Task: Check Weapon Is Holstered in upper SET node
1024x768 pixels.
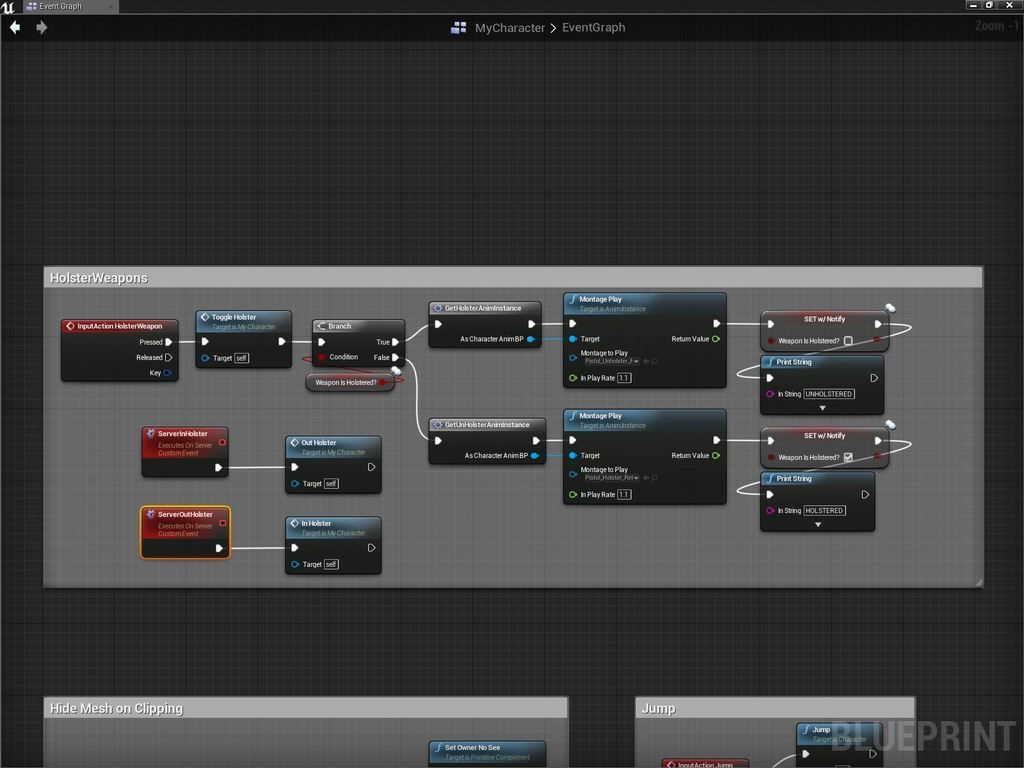Action: click(848, 341)
